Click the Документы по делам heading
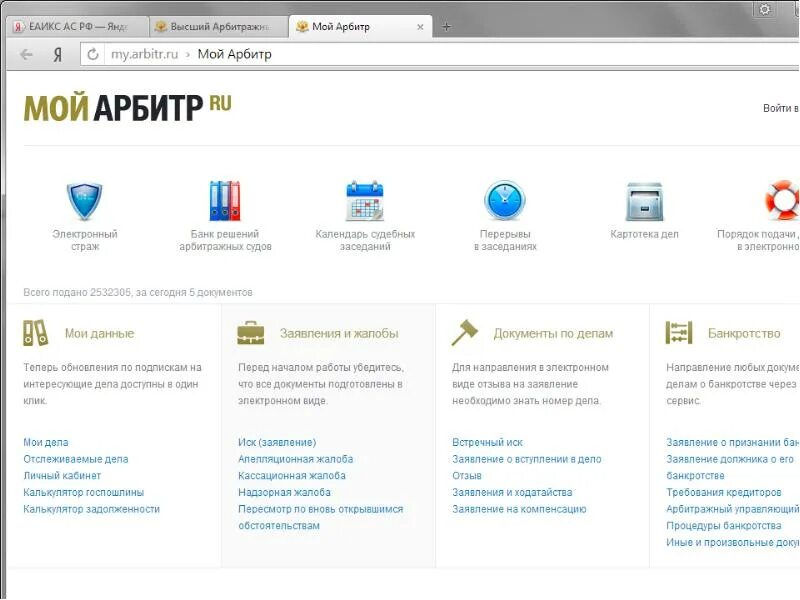Image resolution: width=800 pixels, height=600 pixels. tap(553, 333)
